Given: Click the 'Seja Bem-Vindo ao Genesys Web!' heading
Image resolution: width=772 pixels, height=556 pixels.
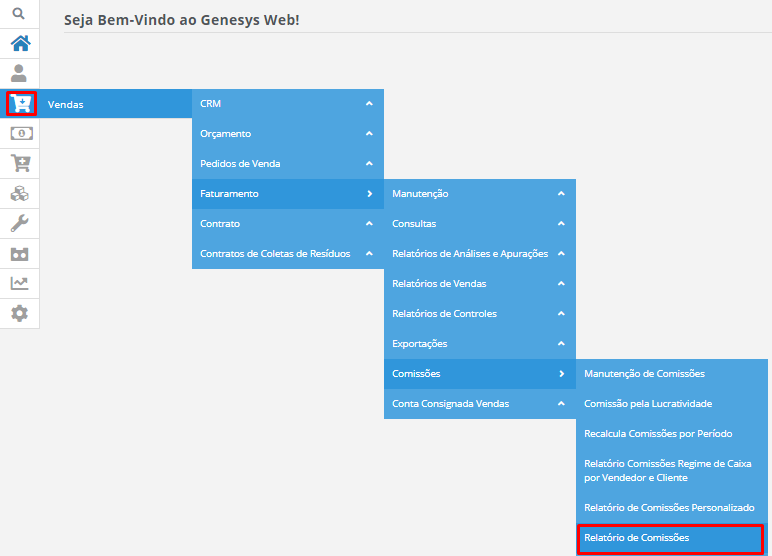Looking at the screenshot, I should [182, 20].
